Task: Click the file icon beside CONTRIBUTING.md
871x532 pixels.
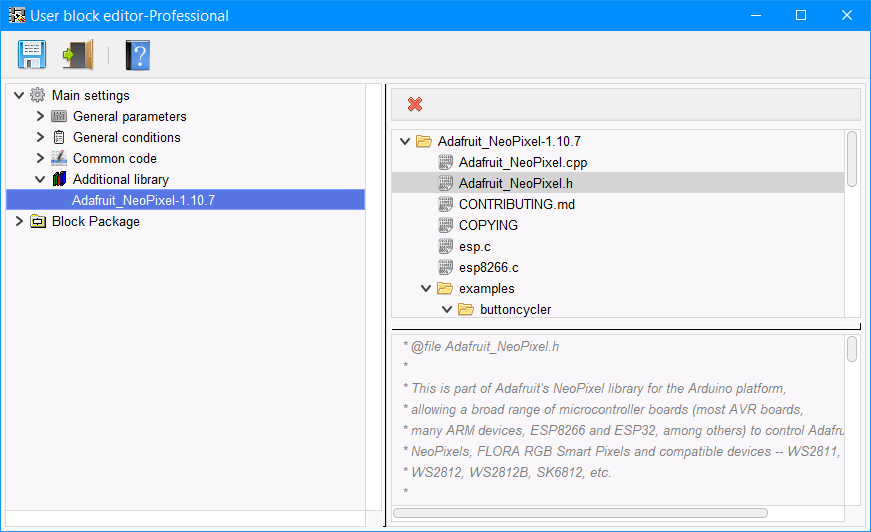Action: [x=445, y=204]
